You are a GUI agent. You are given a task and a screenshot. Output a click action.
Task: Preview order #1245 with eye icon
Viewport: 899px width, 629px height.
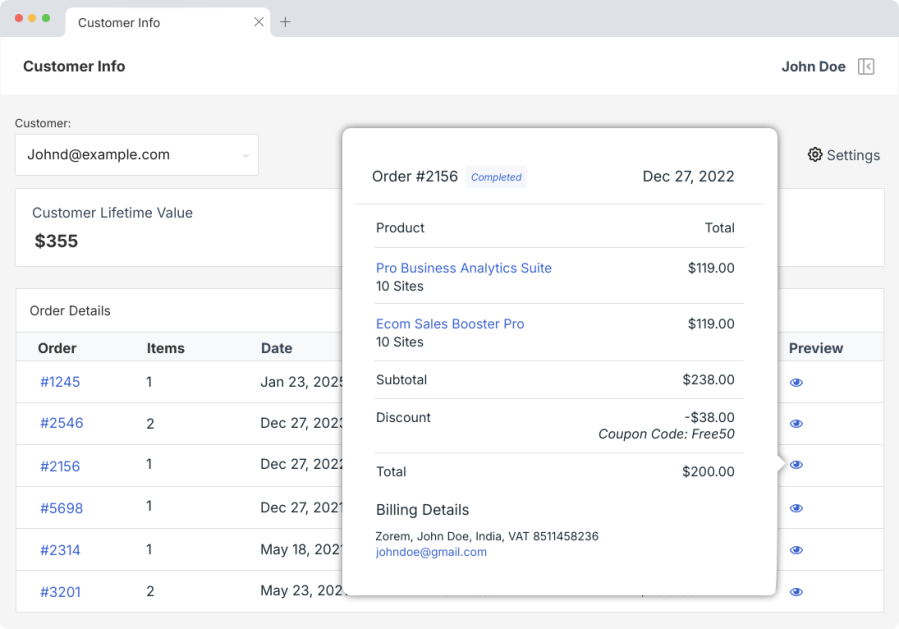tap(796, 382)
